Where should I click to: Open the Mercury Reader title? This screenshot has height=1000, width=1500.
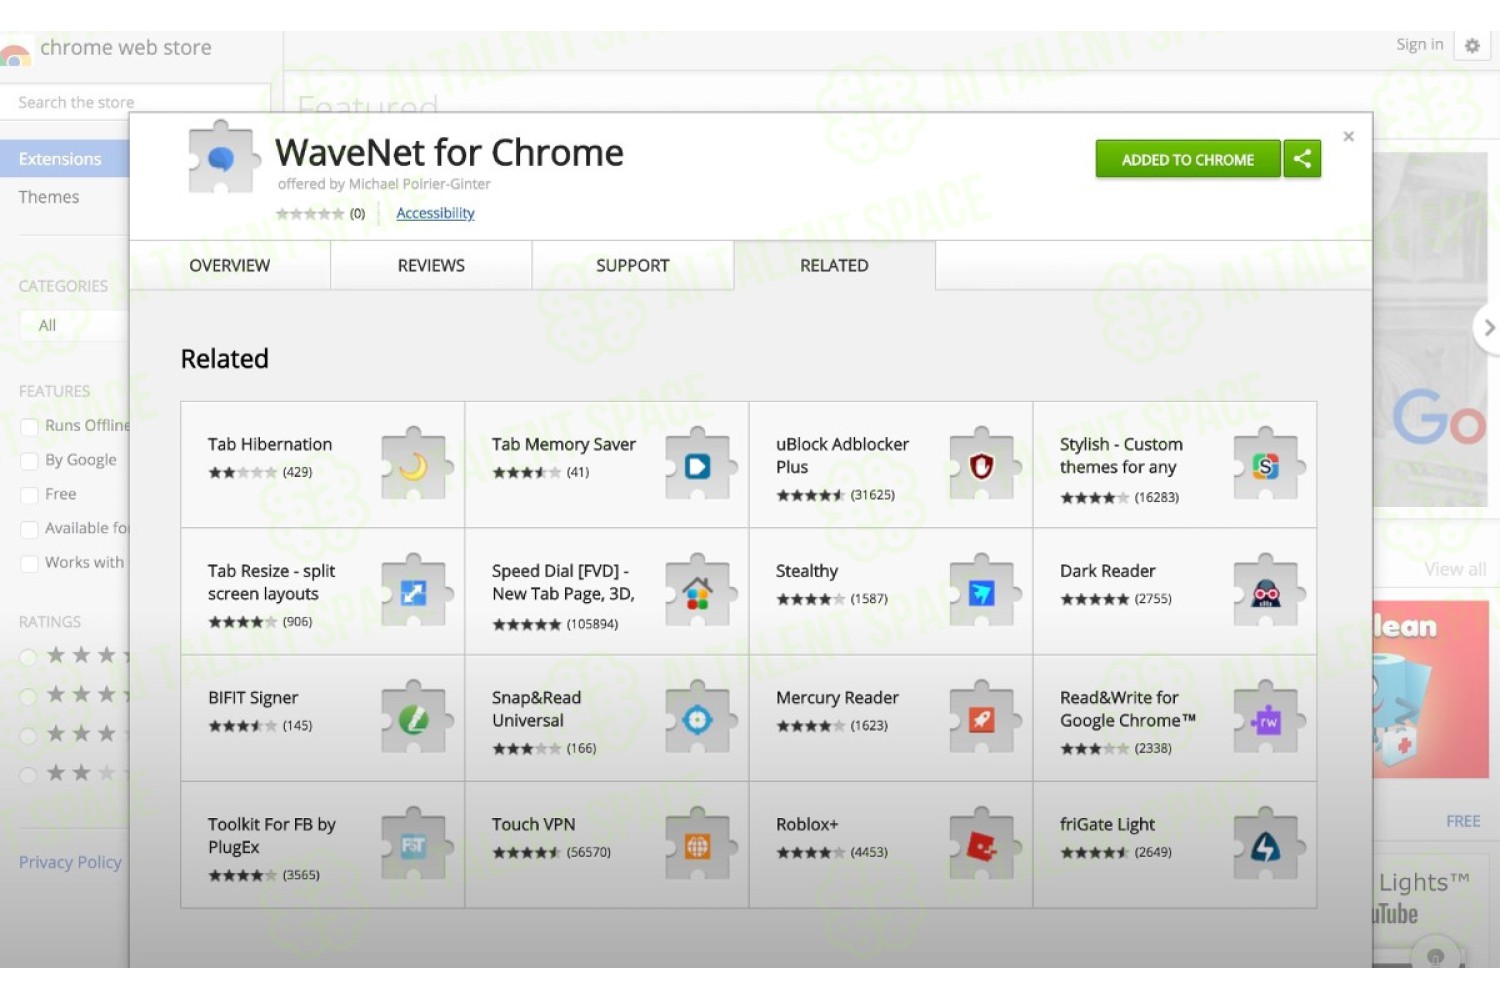tap(837, 697)
